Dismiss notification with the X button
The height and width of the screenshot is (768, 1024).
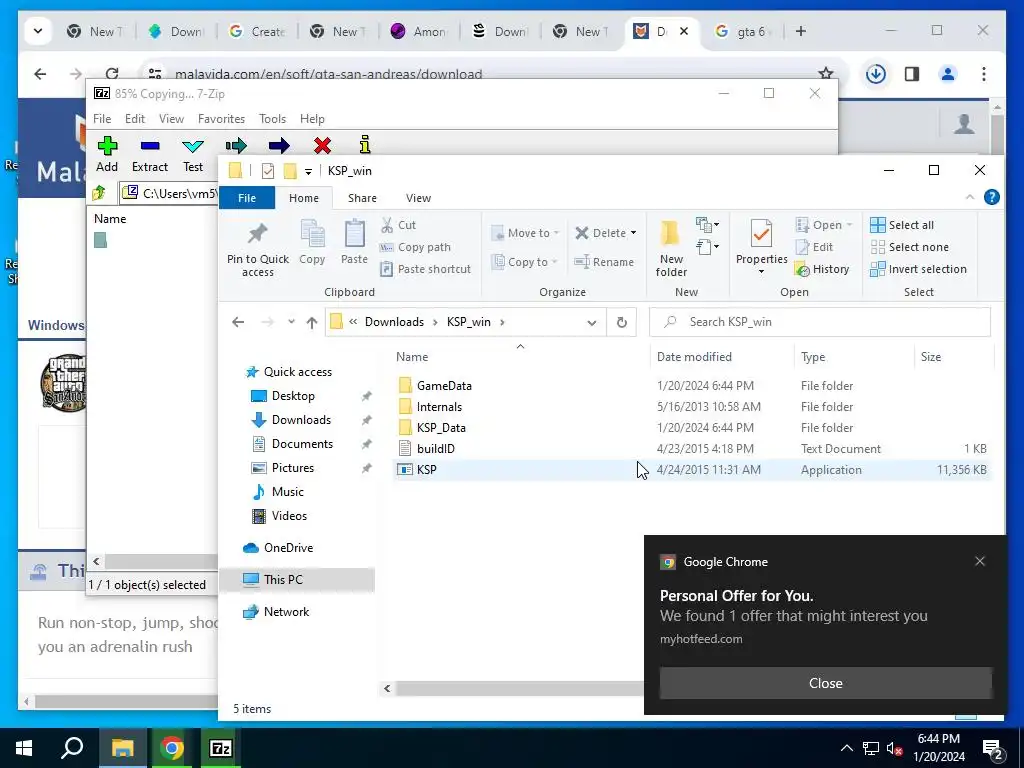point(980,561)
